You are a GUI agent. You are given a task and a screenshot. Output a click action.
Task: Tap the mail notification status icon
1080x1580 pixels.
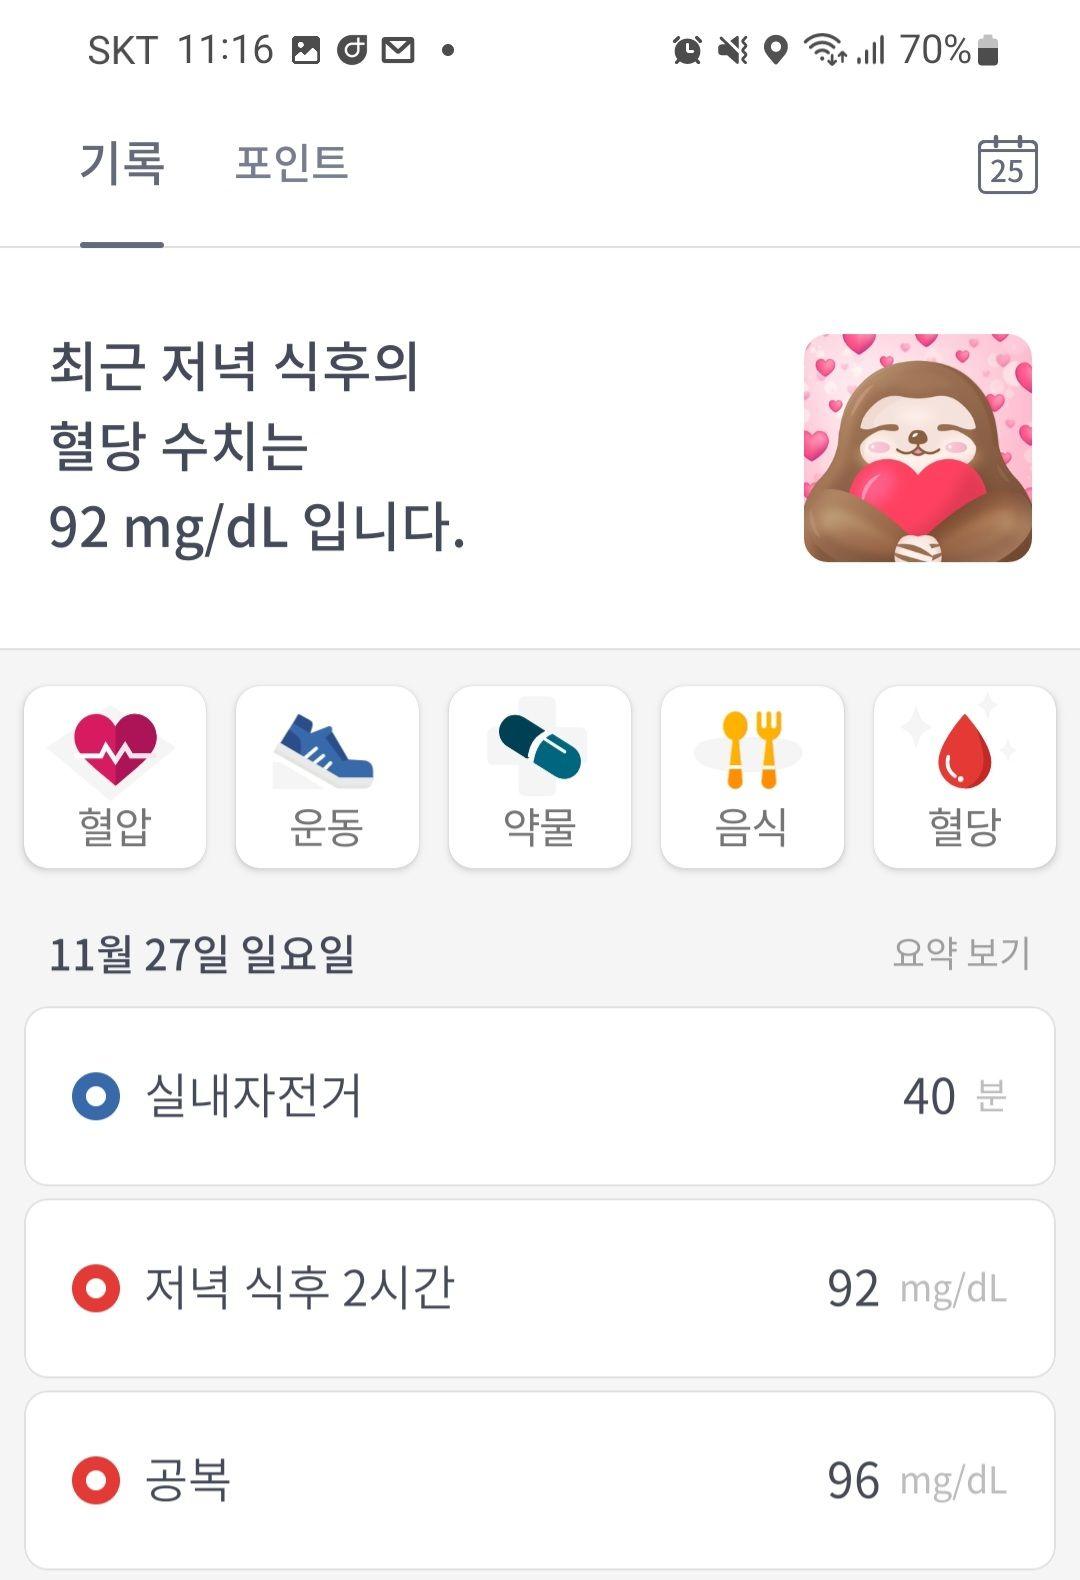pos(398,49)
